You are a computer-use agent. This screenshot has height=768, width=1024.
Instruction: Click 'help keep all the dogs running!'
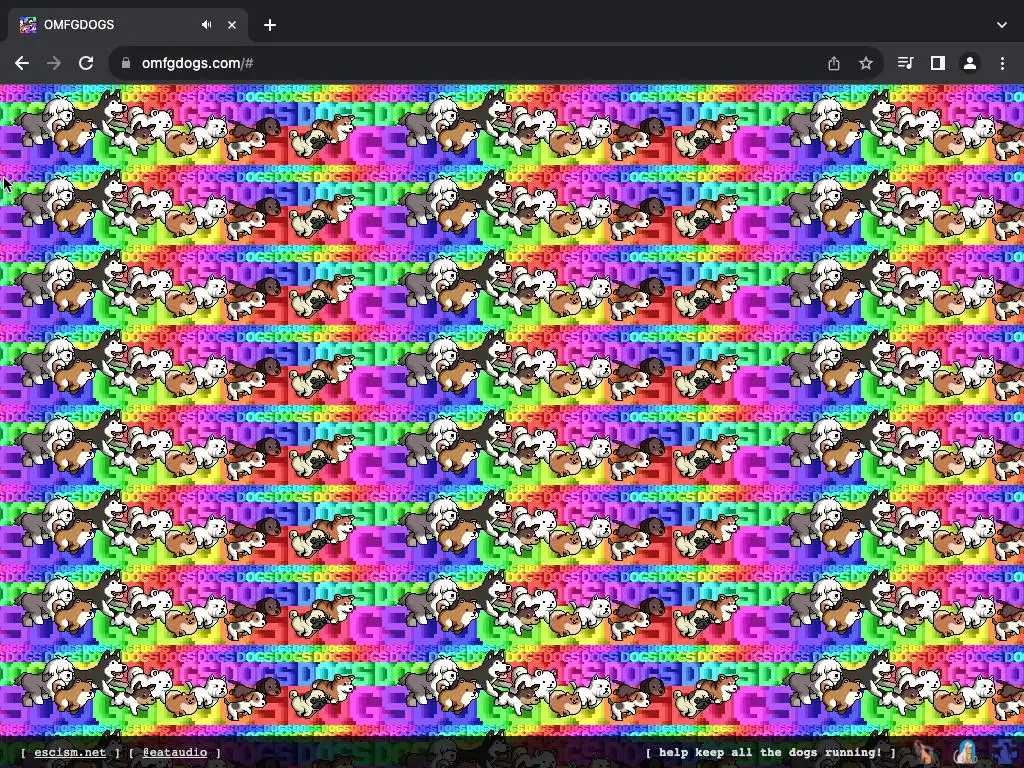tap(771, 752)
